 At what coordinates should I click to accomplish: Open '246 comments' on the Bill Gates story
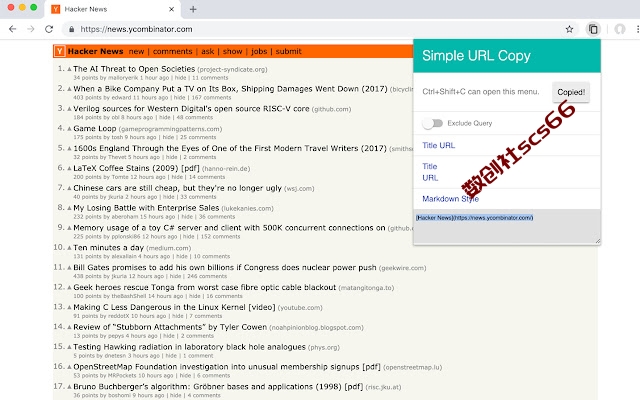tap(207, 276)
